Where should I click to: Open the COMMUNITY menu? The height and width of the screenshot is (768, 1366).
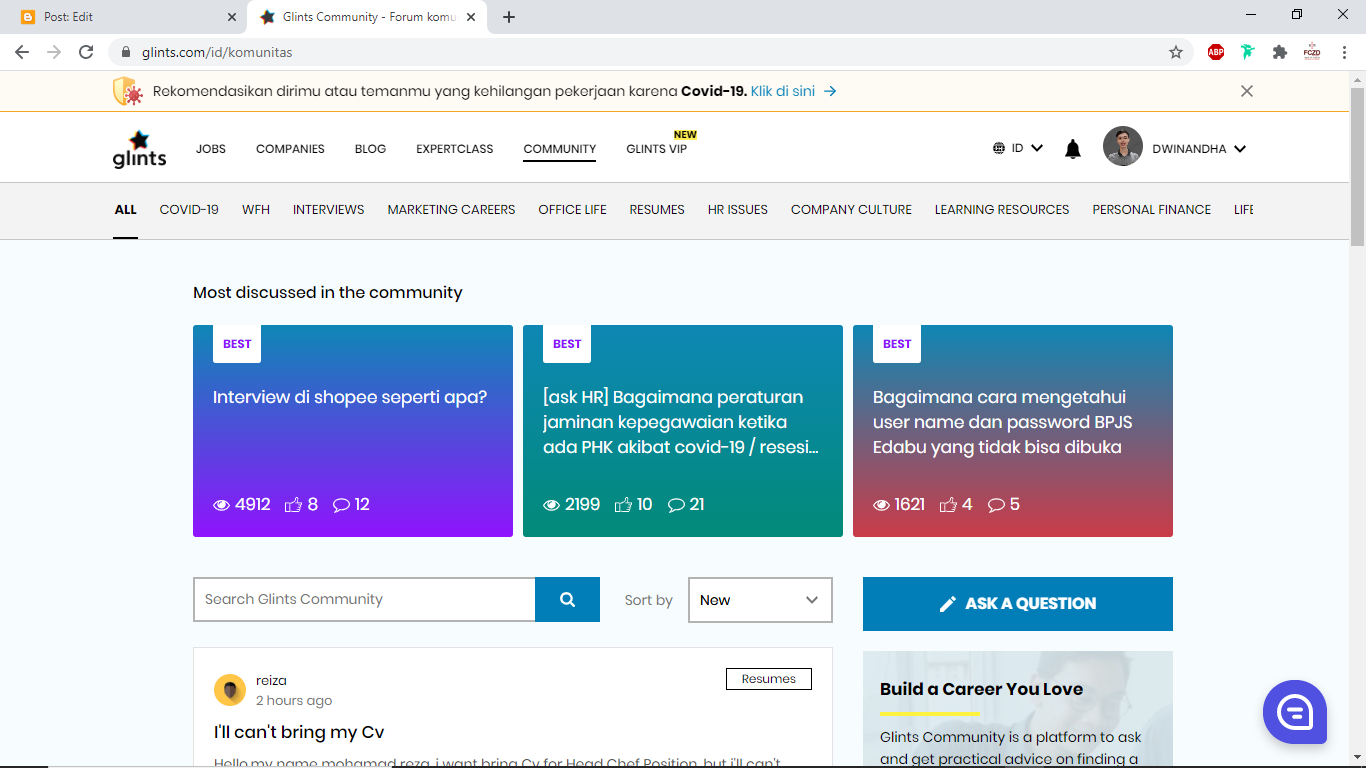pos(560,149)
